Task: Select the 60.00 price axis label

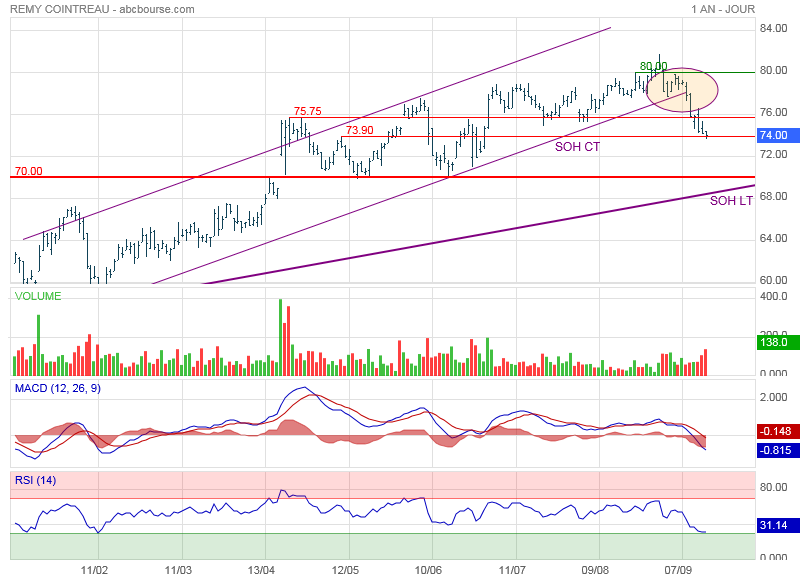Action: click(773, 280)
